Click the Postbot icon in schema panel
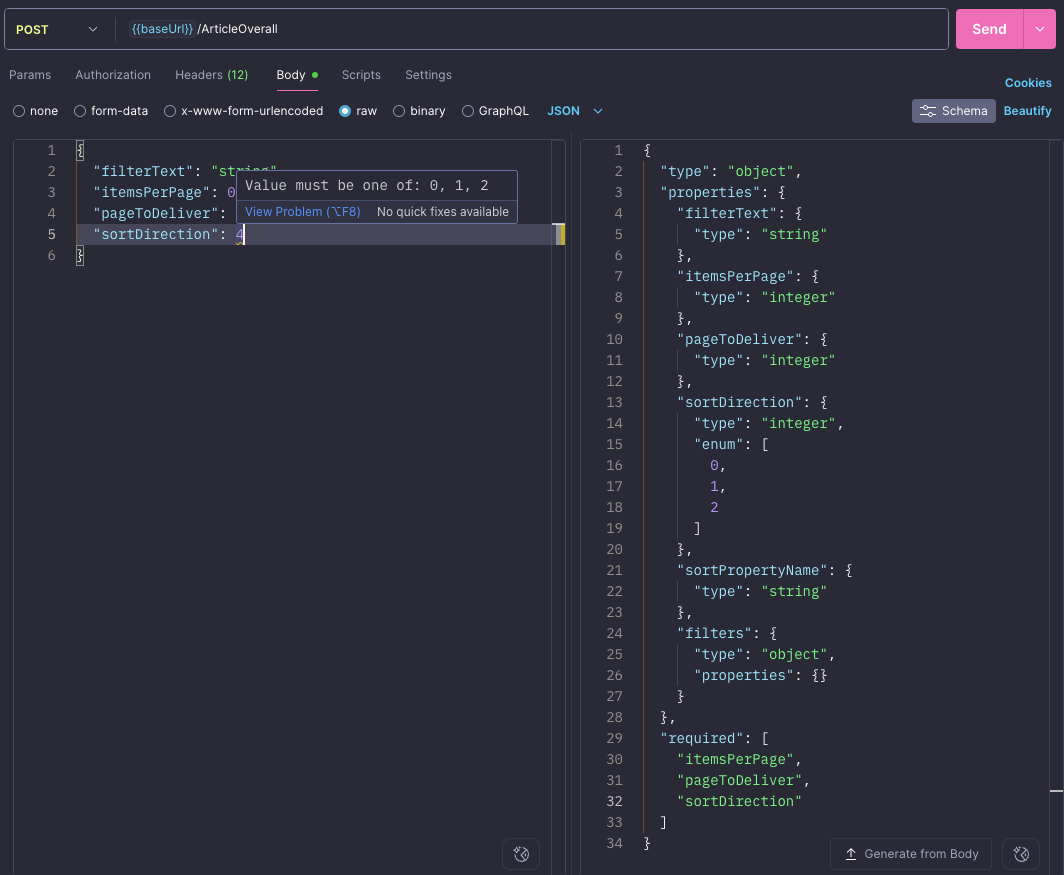This screenshot has width=1064, height=875. click(1021, 854)
